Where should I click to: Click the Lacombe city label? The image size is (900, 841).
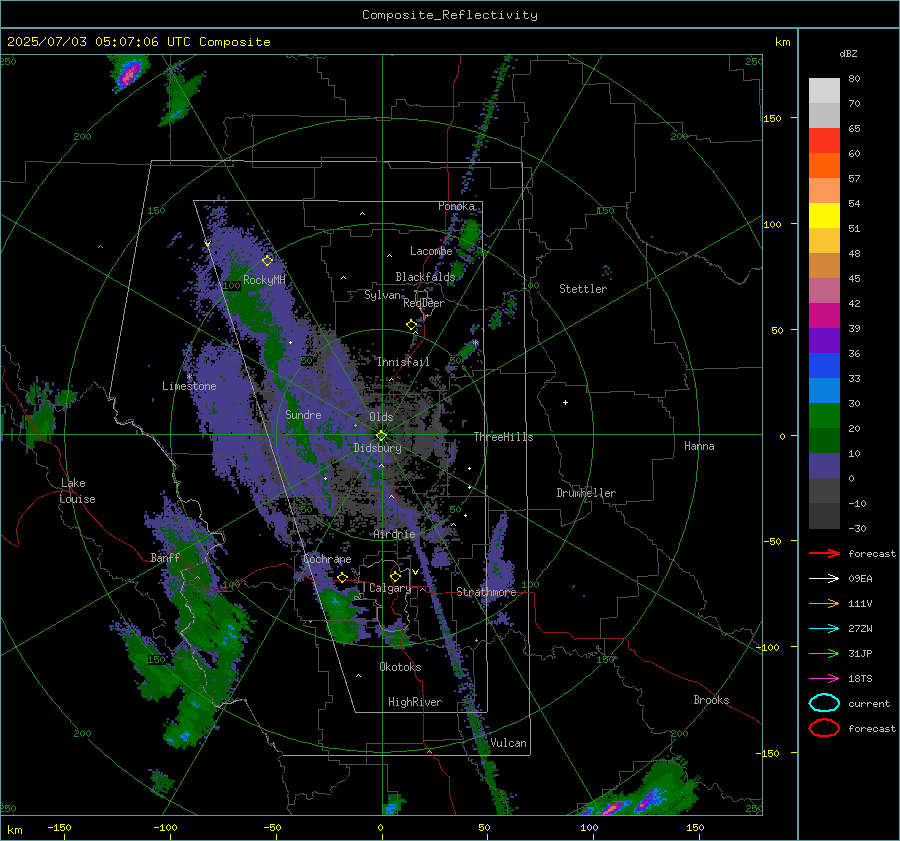[431, 251]
